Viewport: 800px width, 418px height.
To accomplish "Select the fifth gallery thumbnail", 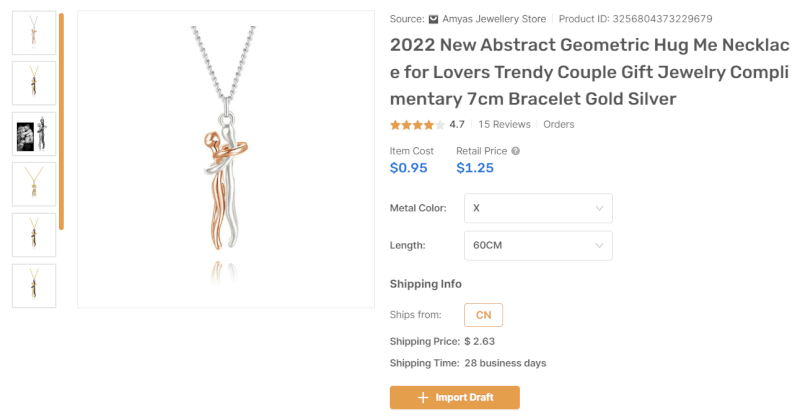I will tap(34, 235).
